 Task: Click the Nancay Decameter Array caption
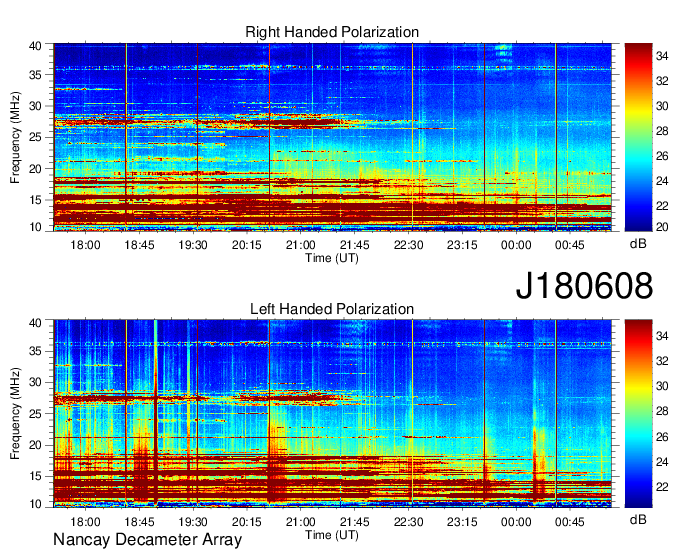147,540
